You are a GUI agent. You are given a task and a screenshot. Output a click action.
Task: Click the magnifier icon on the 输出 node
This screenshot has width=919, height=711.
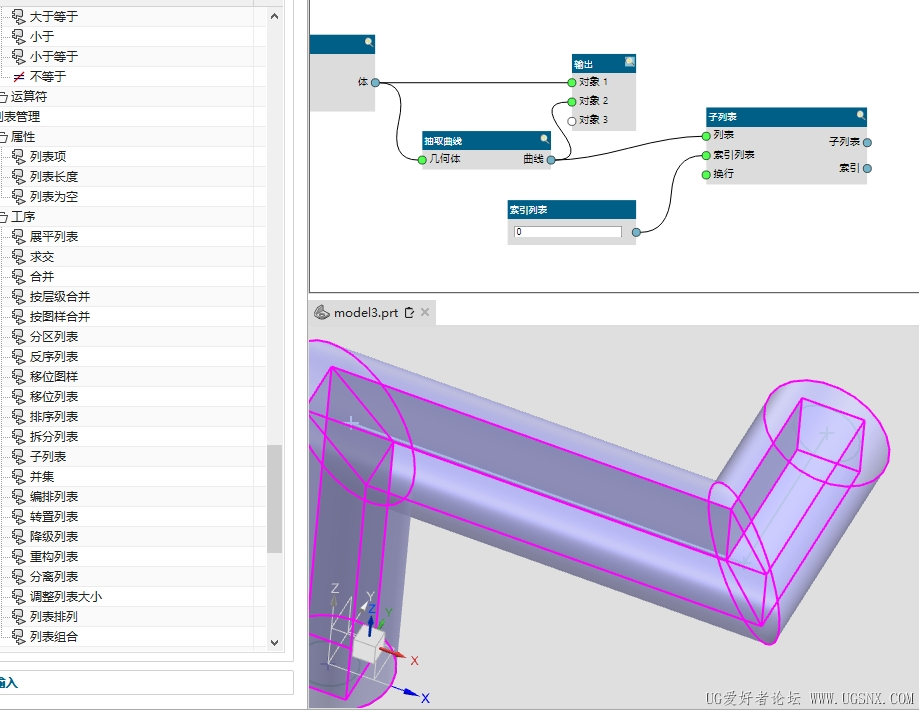[x=629, y=62]
